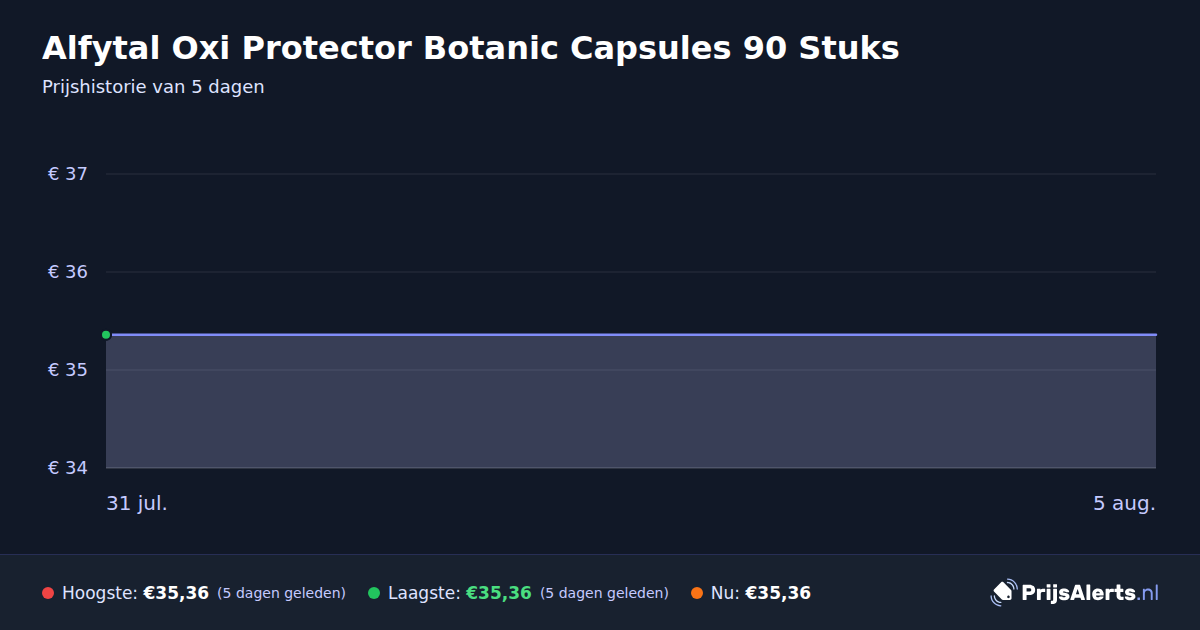Click the green data point on chart line
The width and height of the screenshot is (1200, 630).
tap(106, 335)
